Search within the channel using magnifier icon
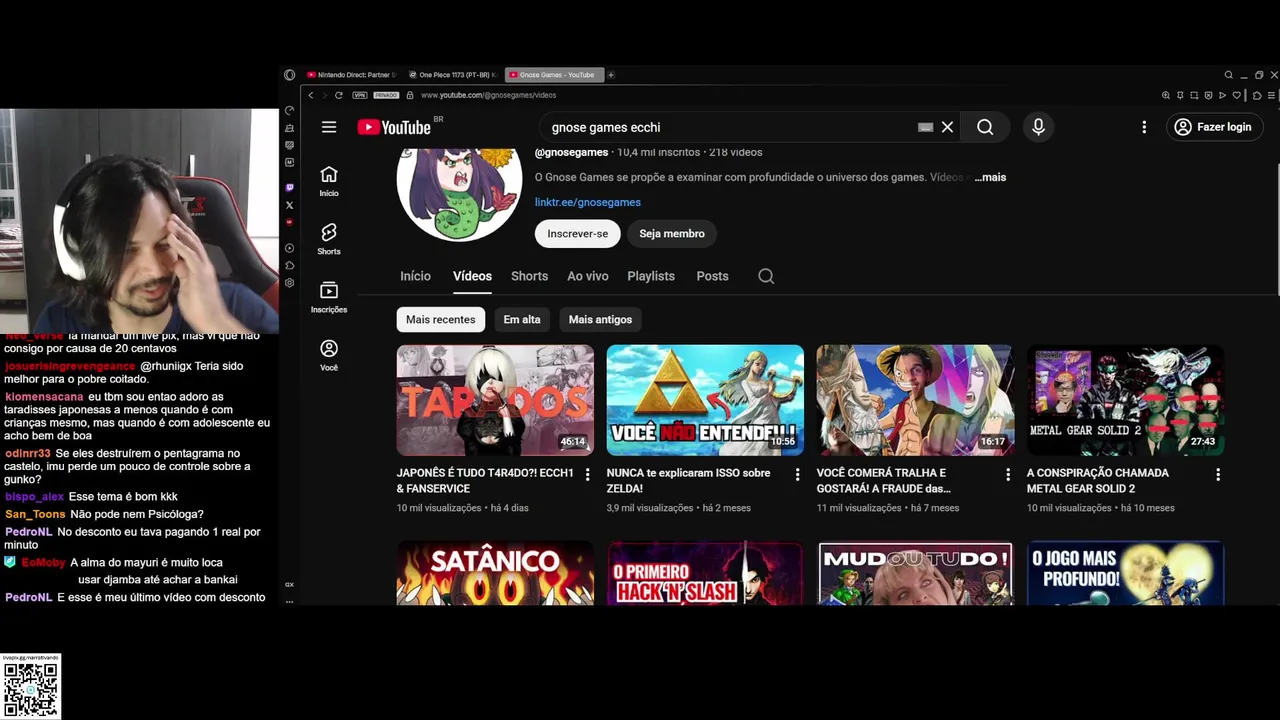The height and width of the screenshot is (720, 1280). pos(766,276)
